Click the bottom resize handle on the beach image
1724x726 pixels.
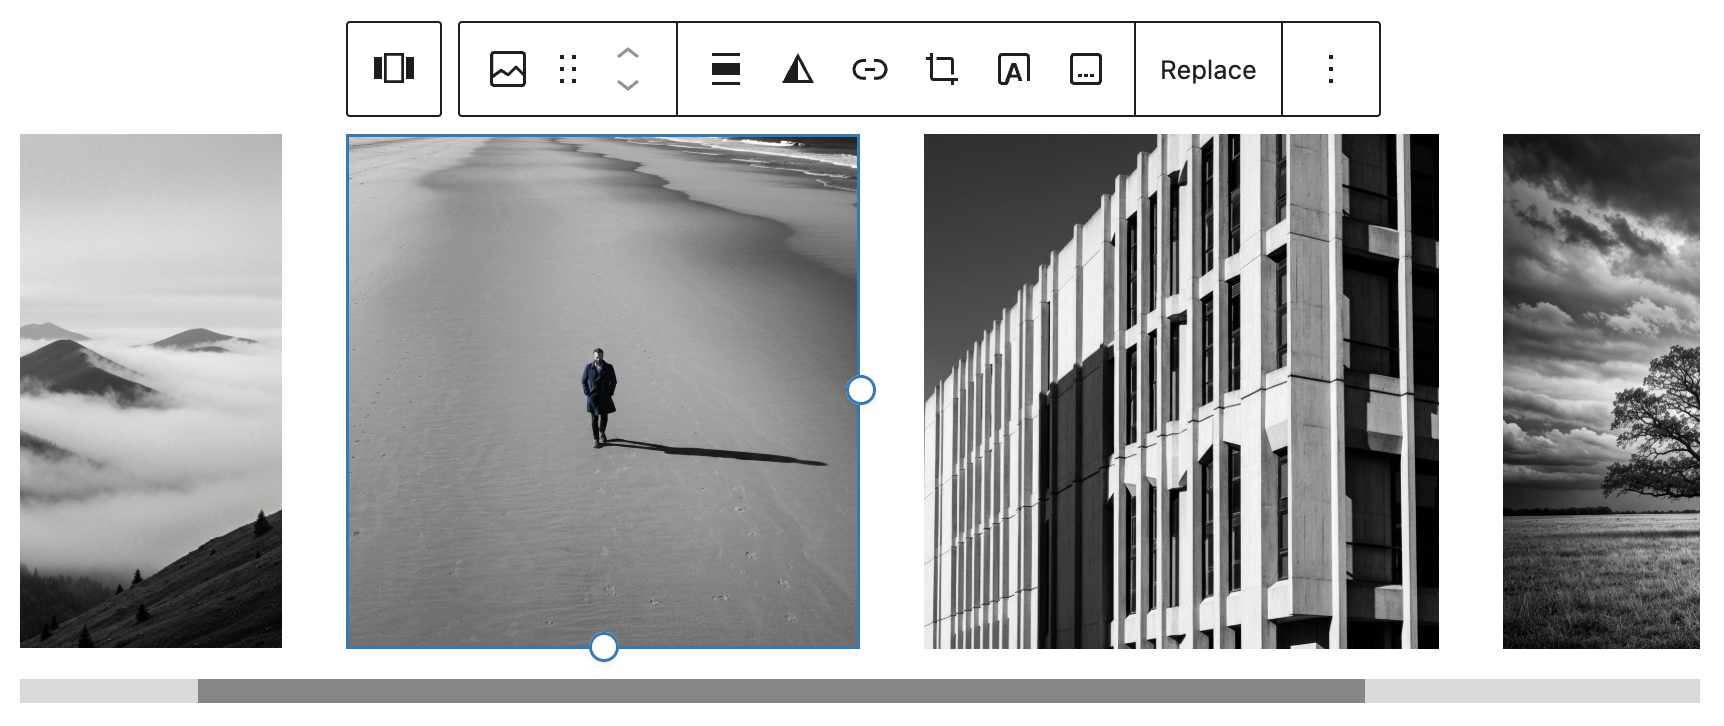(604, 648)
